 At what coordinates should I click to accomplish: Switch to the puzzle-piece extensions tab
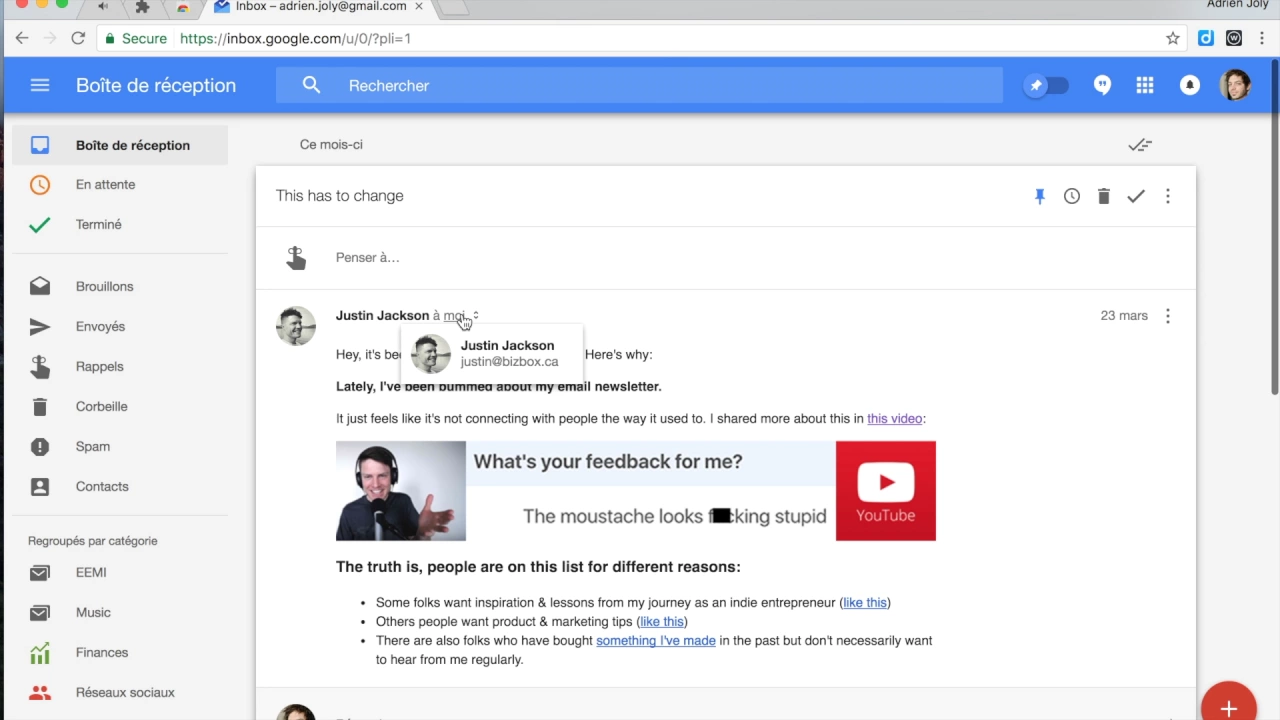(142, 7)
